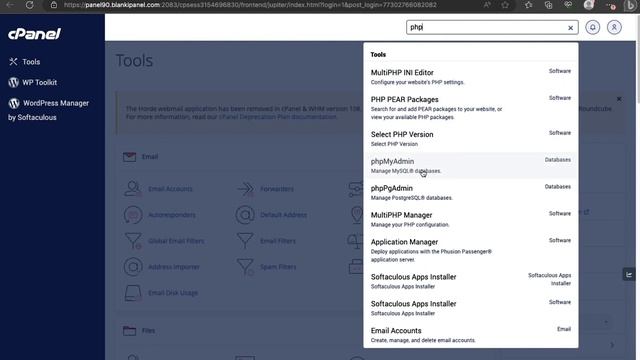Click the Software tag beside MultiPHP INI Editor
Screen dimensions: 640x360
560,71
